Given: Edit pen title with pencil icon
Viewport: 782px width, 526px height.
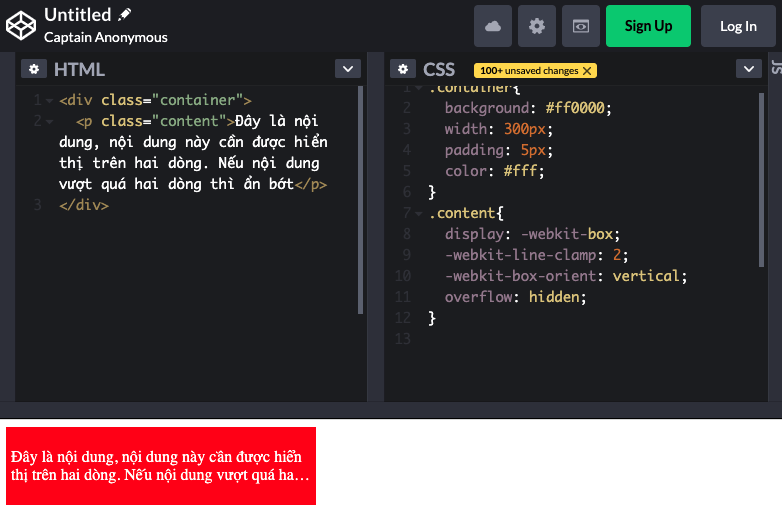Looking at the screenshot, I should (125, 15).
